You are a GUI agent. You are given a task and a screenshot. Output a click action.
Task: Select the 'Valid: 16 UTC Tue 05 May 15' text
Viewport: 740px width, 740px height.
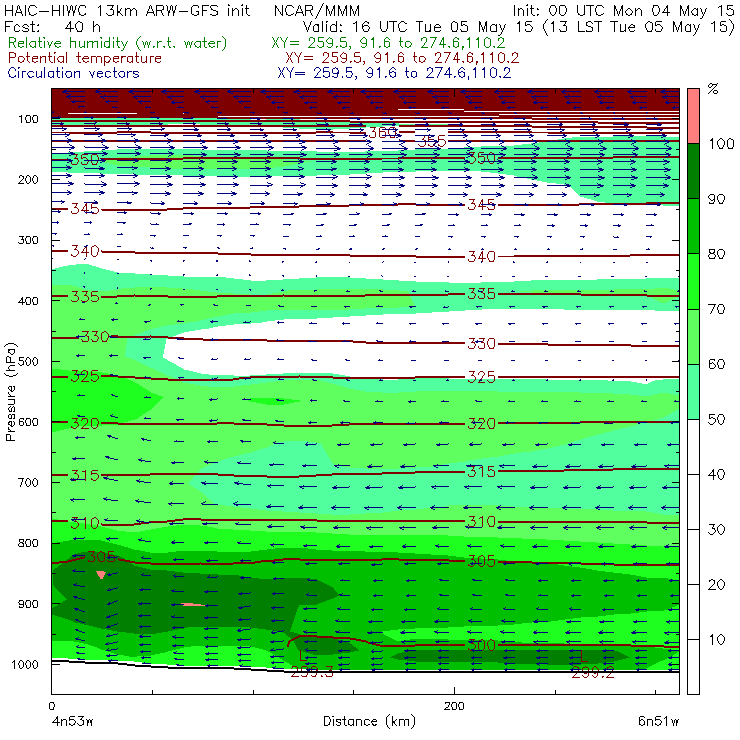coord(418,27)
